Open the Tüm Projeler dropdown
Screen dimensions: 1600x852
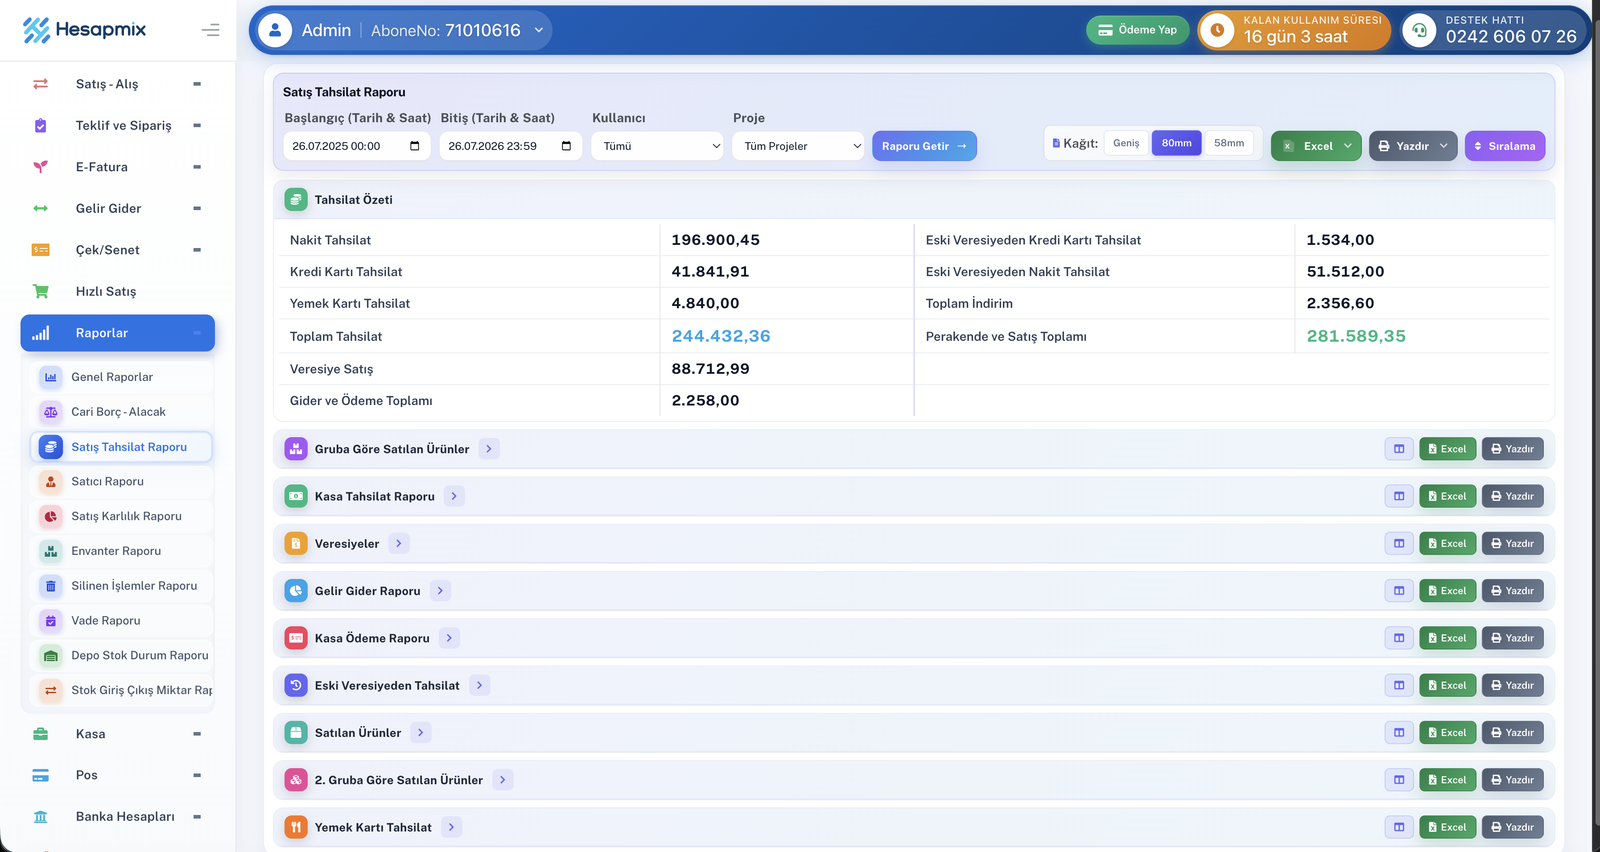click(798, 146)
